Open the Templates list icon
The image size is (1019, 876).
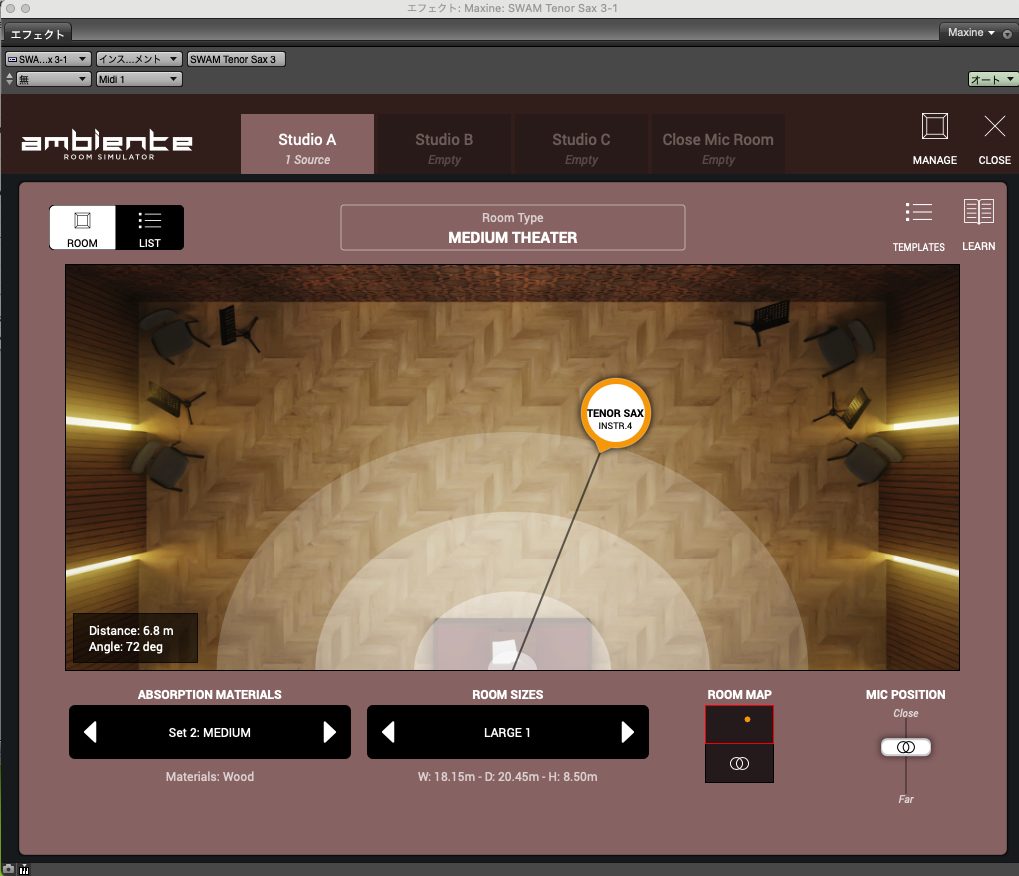click(918, 226)
